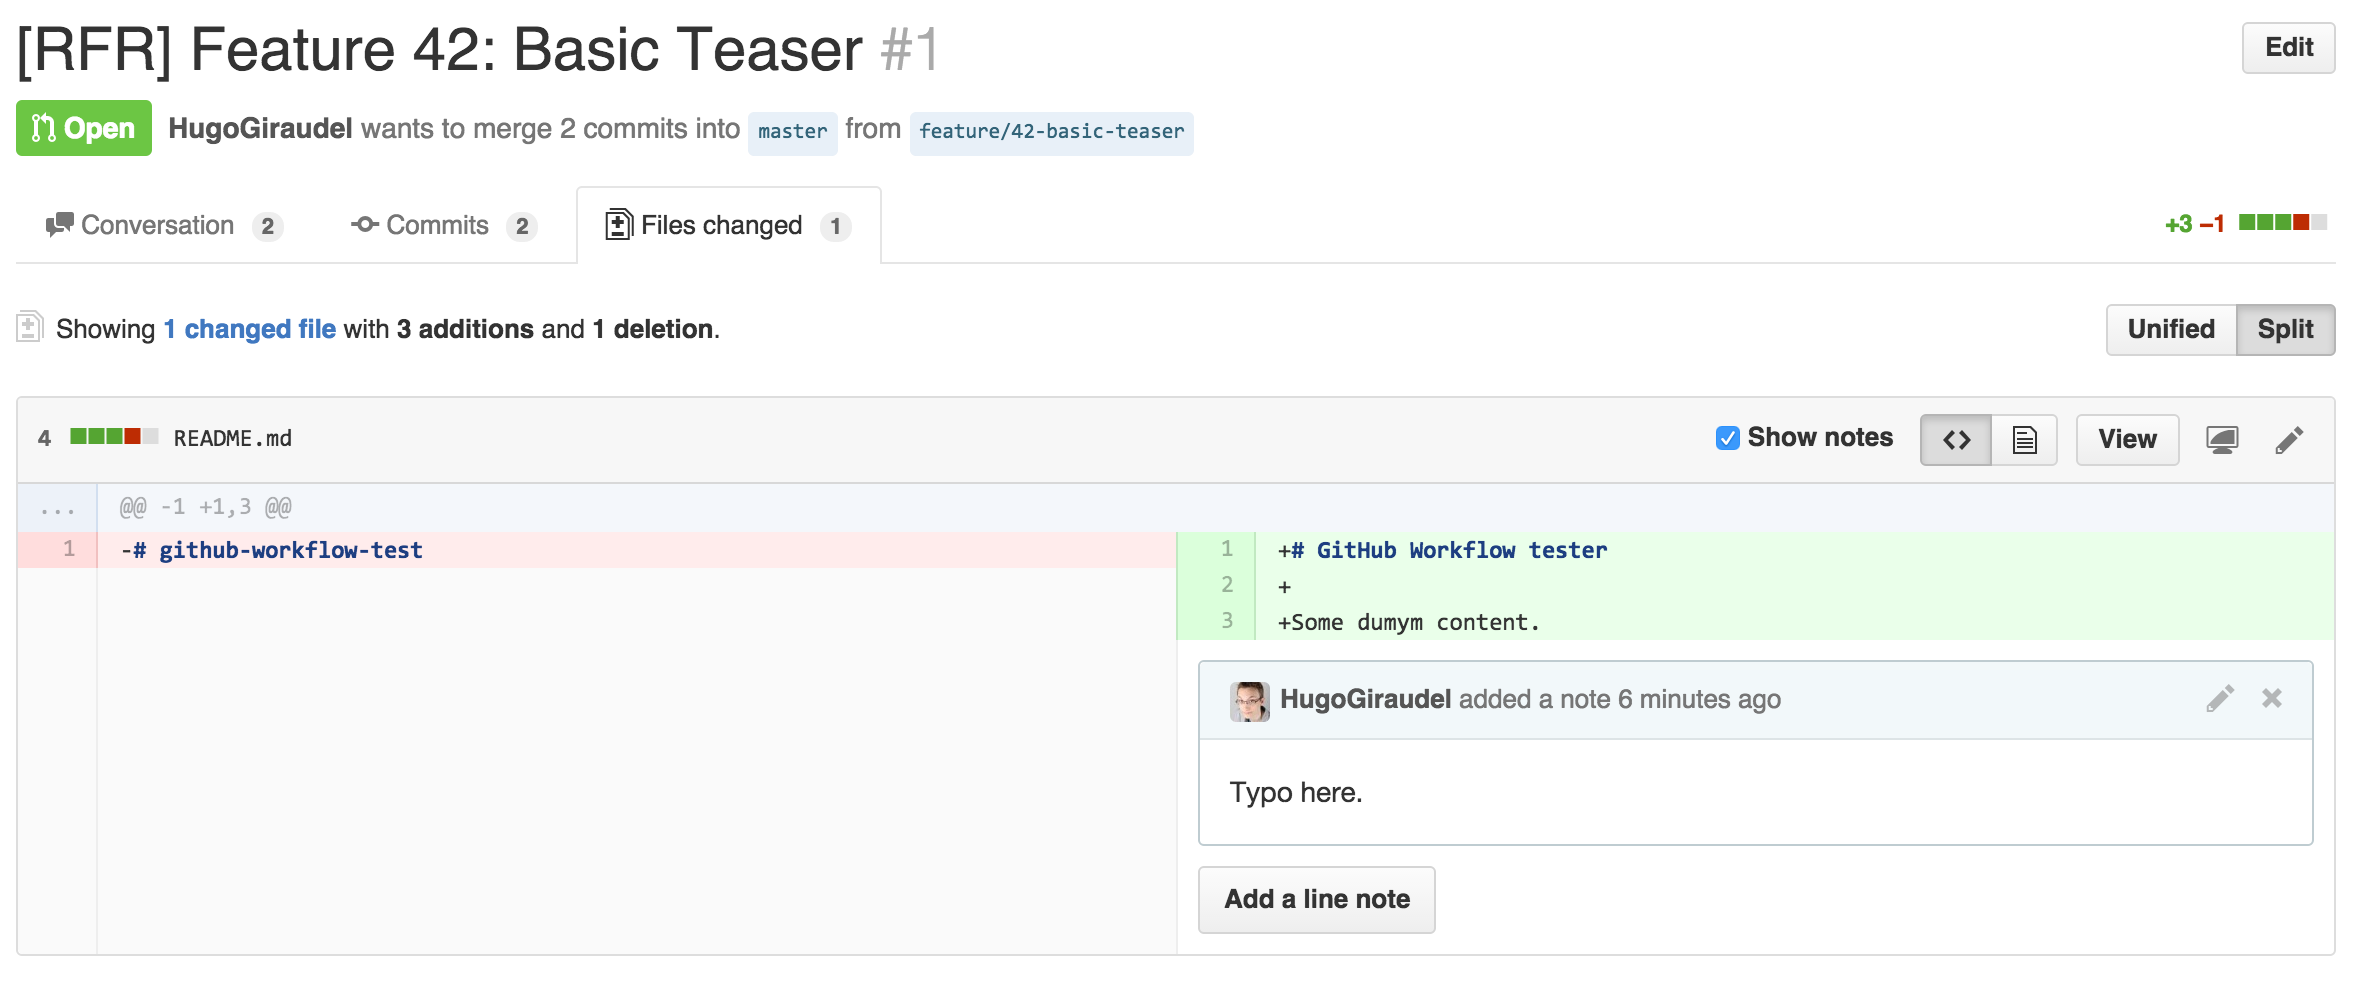Click the diff icon beside 'Showing'
Image resolution: width=2362 pixels, height=983 pixels.
pos(29,327)
